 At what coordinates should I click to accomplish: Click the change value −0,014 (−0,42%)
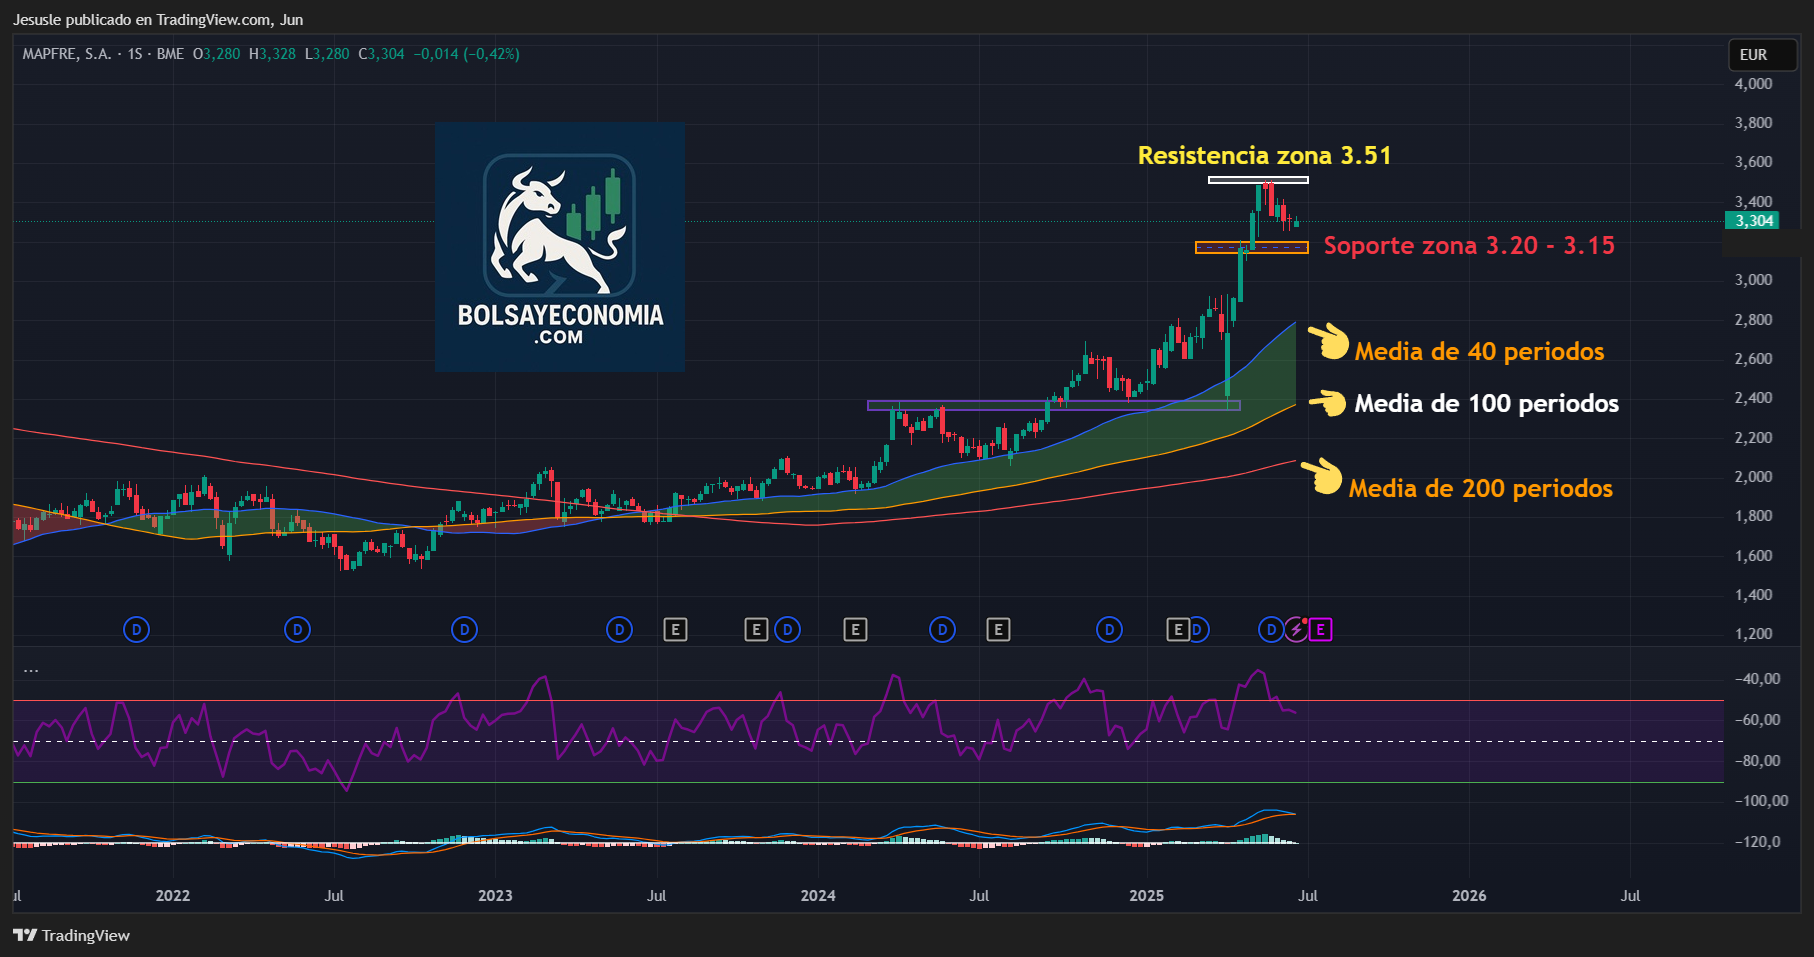tap(467, 54)
